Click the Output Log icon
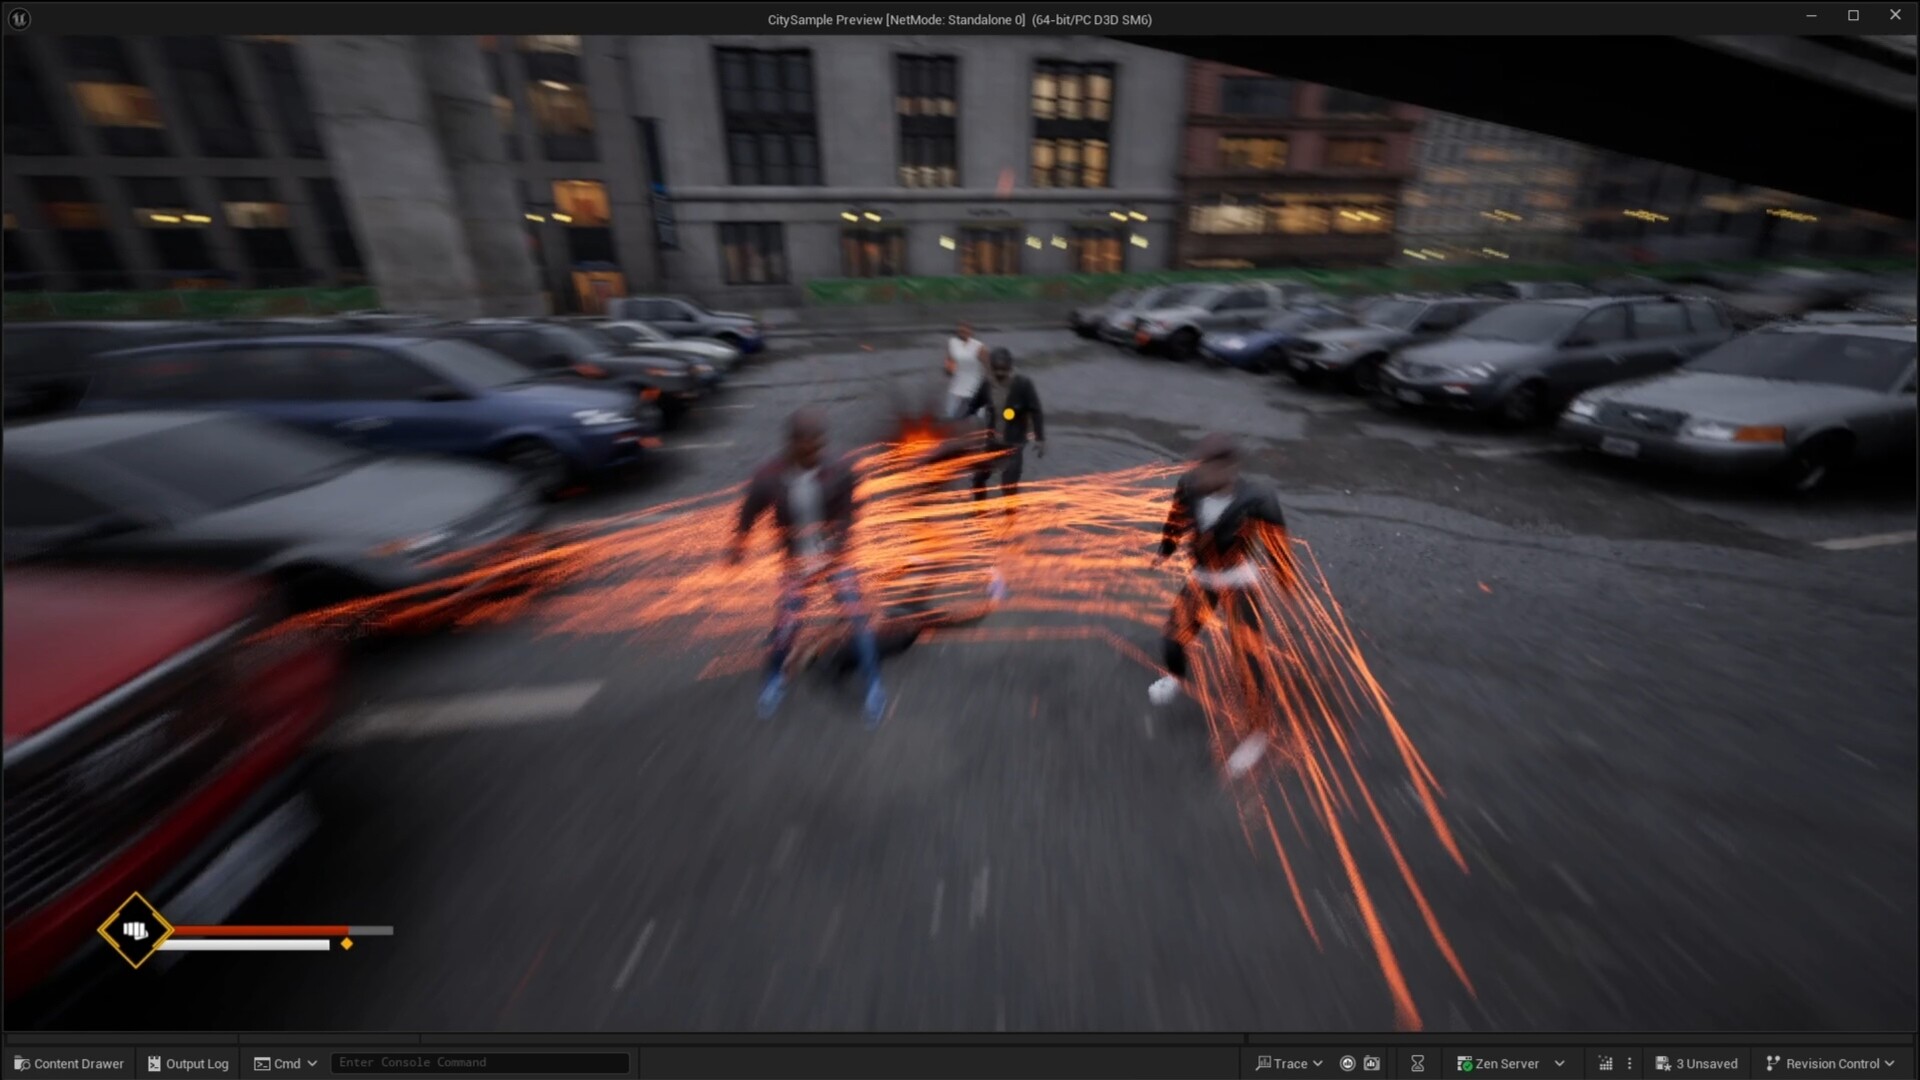This screenshot has height=1080, width=1920. 155,1063
